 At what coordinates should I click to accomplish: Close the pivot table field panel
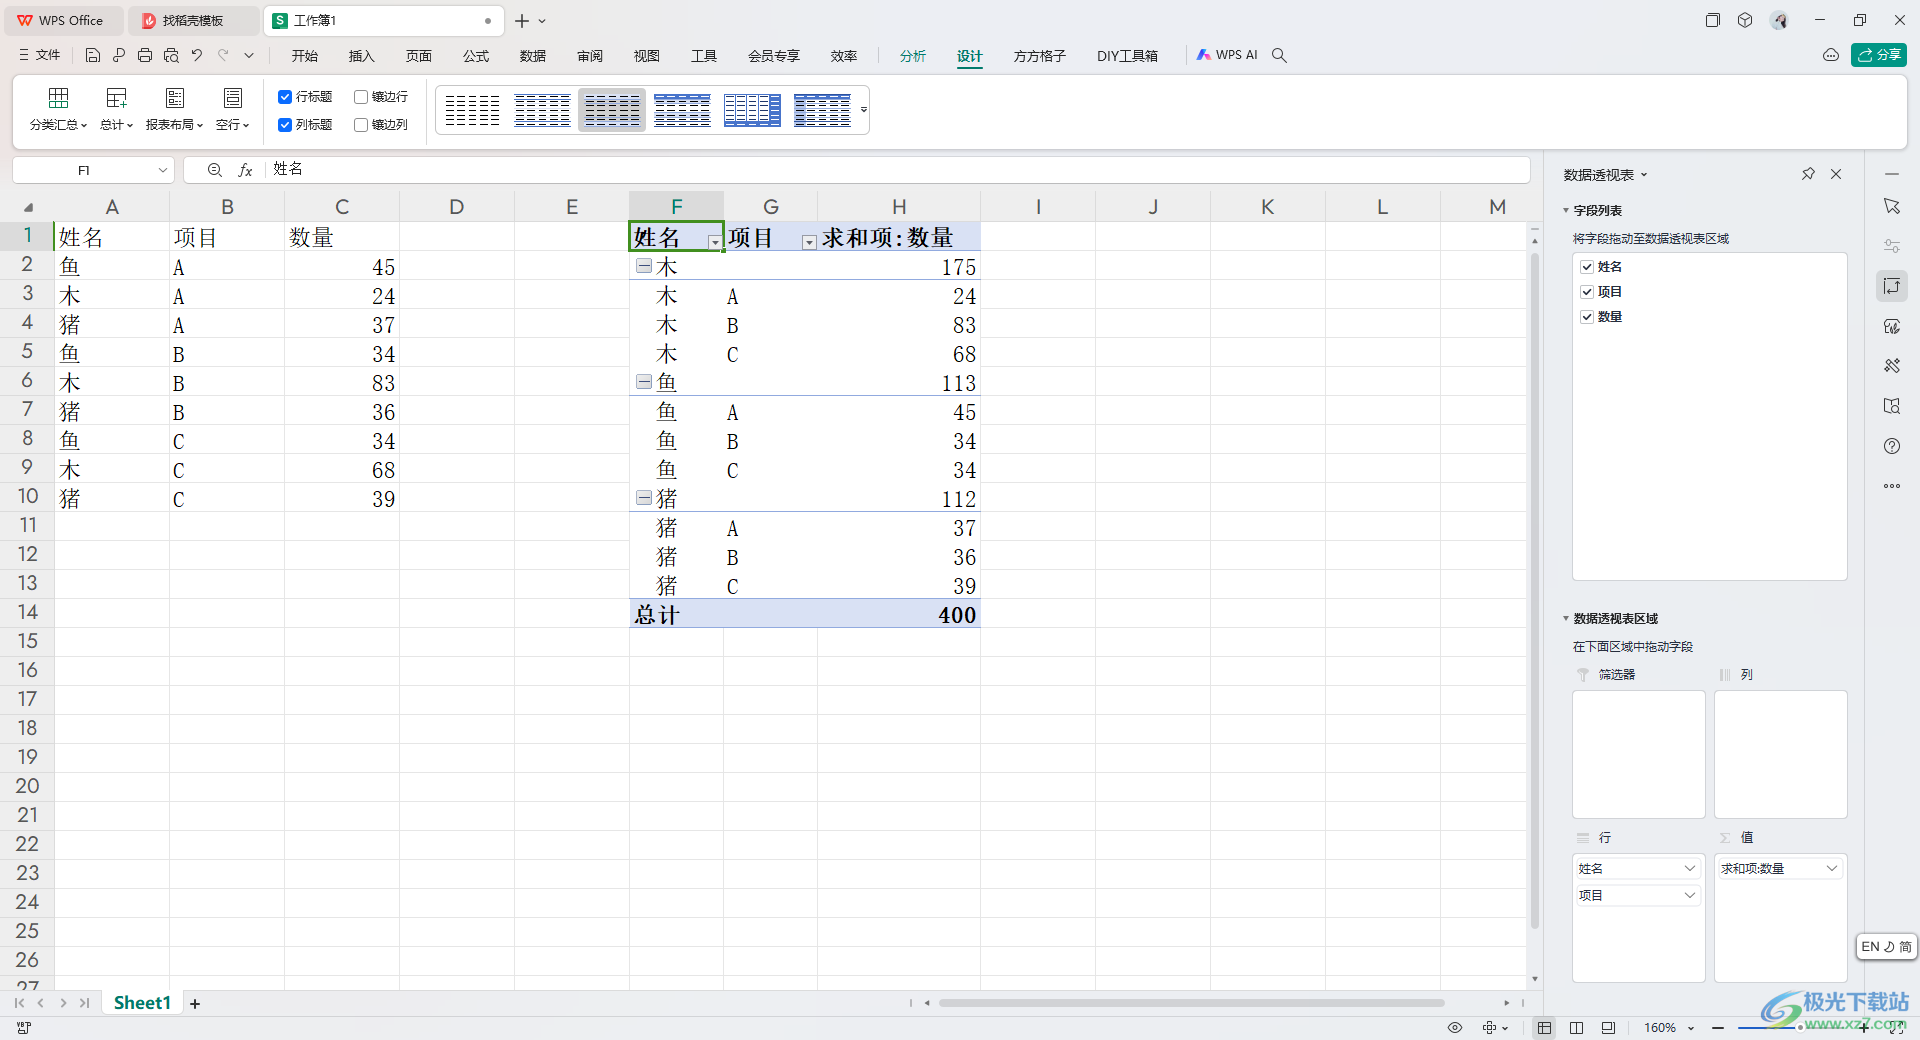click(1836, 174)
